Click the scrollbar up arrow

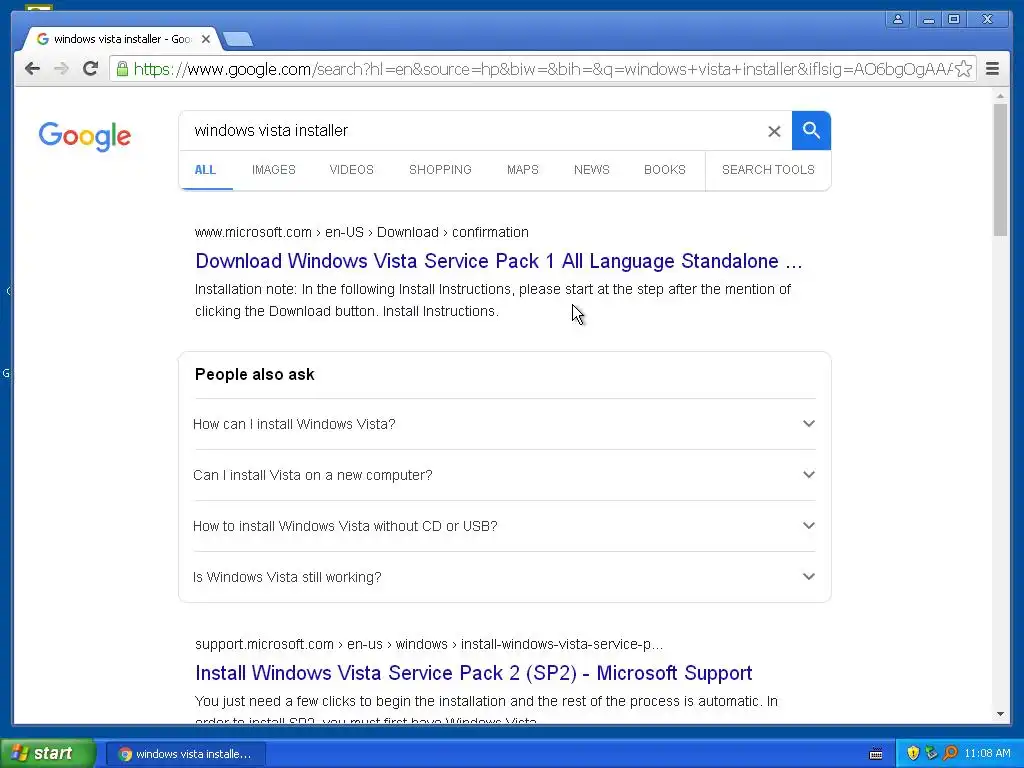(1000, 96)
